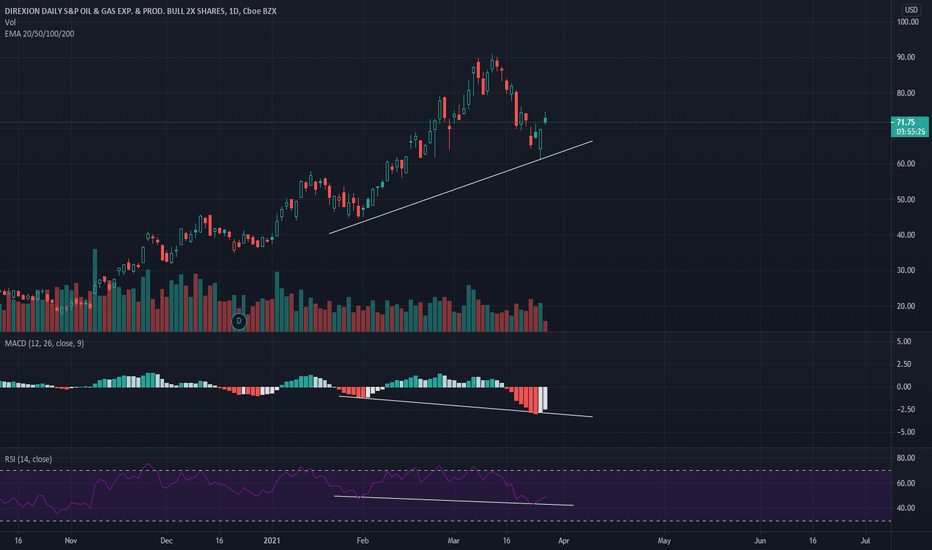The image size is (932, 550).
Task: Select the white trendline on the MACD histogram
Action: (465, 407)
